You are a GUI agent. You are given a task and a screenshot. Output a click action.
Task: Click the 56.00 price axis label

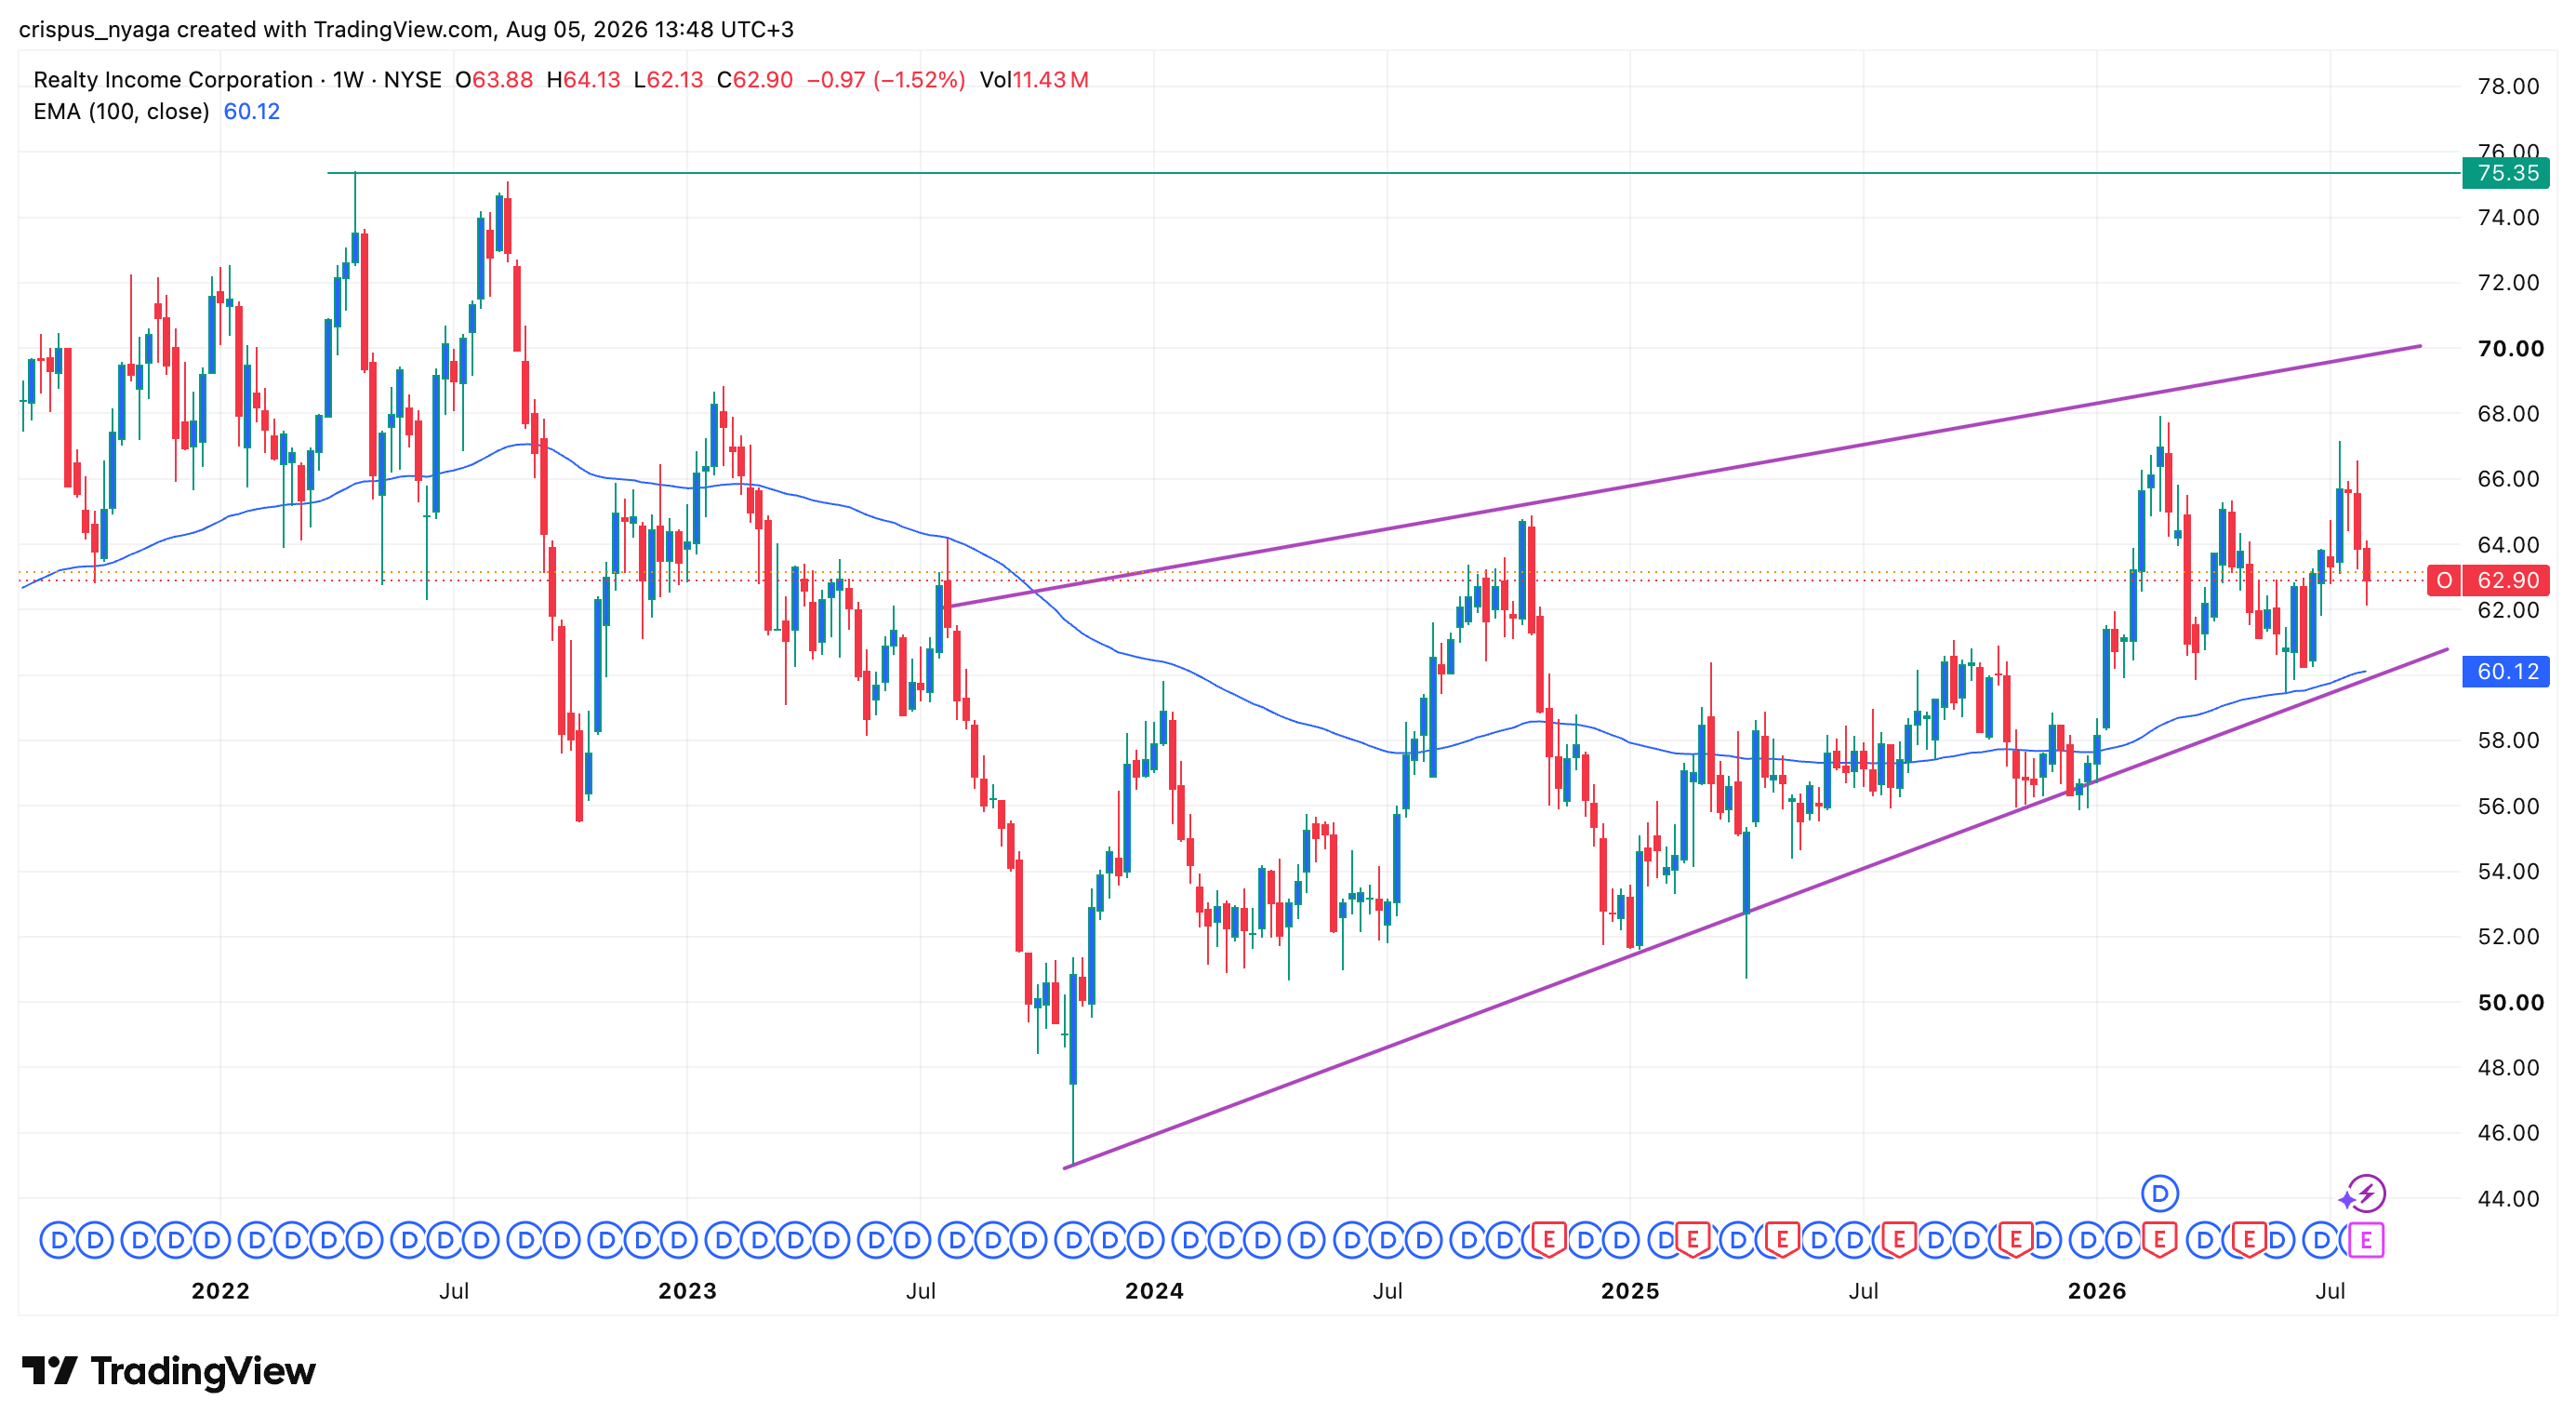click(x=2508, y=806)
